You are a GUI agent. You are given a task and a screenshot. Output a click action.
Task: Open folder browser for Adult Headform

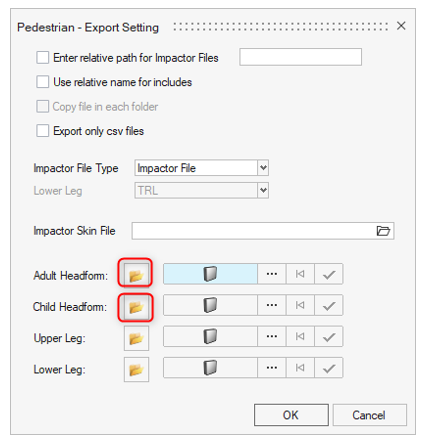click(x=136, y=274)
